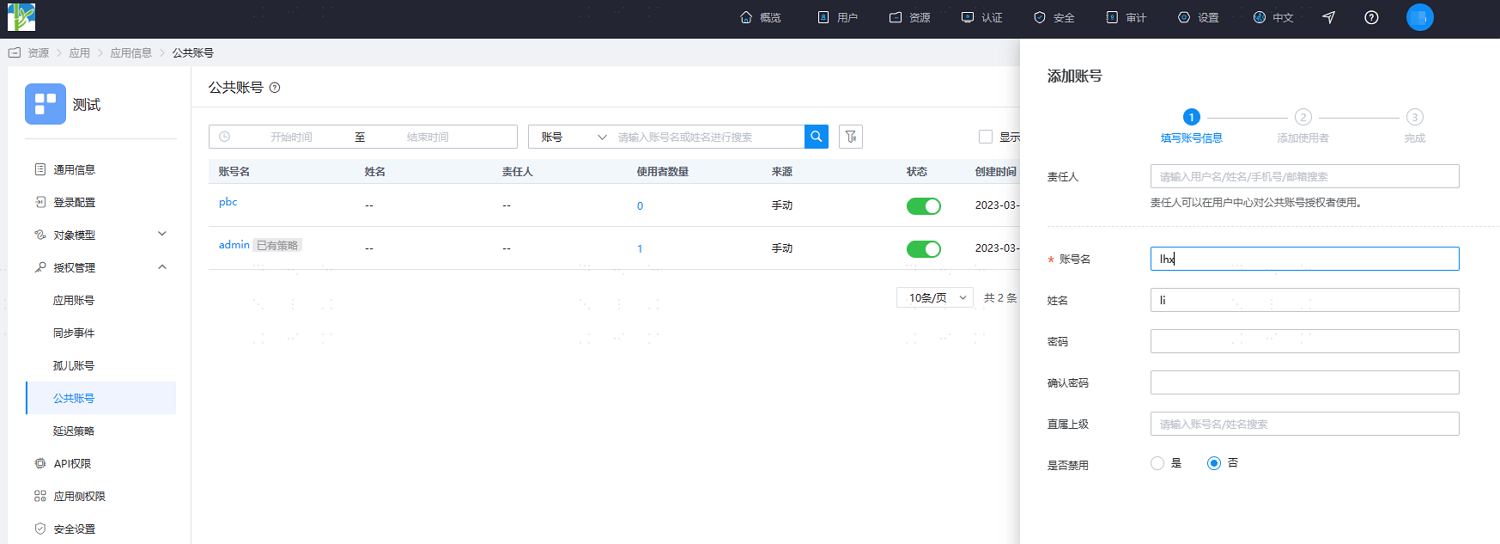
Task: Open the user avatar menu
Action: [x=1420, y=17]
